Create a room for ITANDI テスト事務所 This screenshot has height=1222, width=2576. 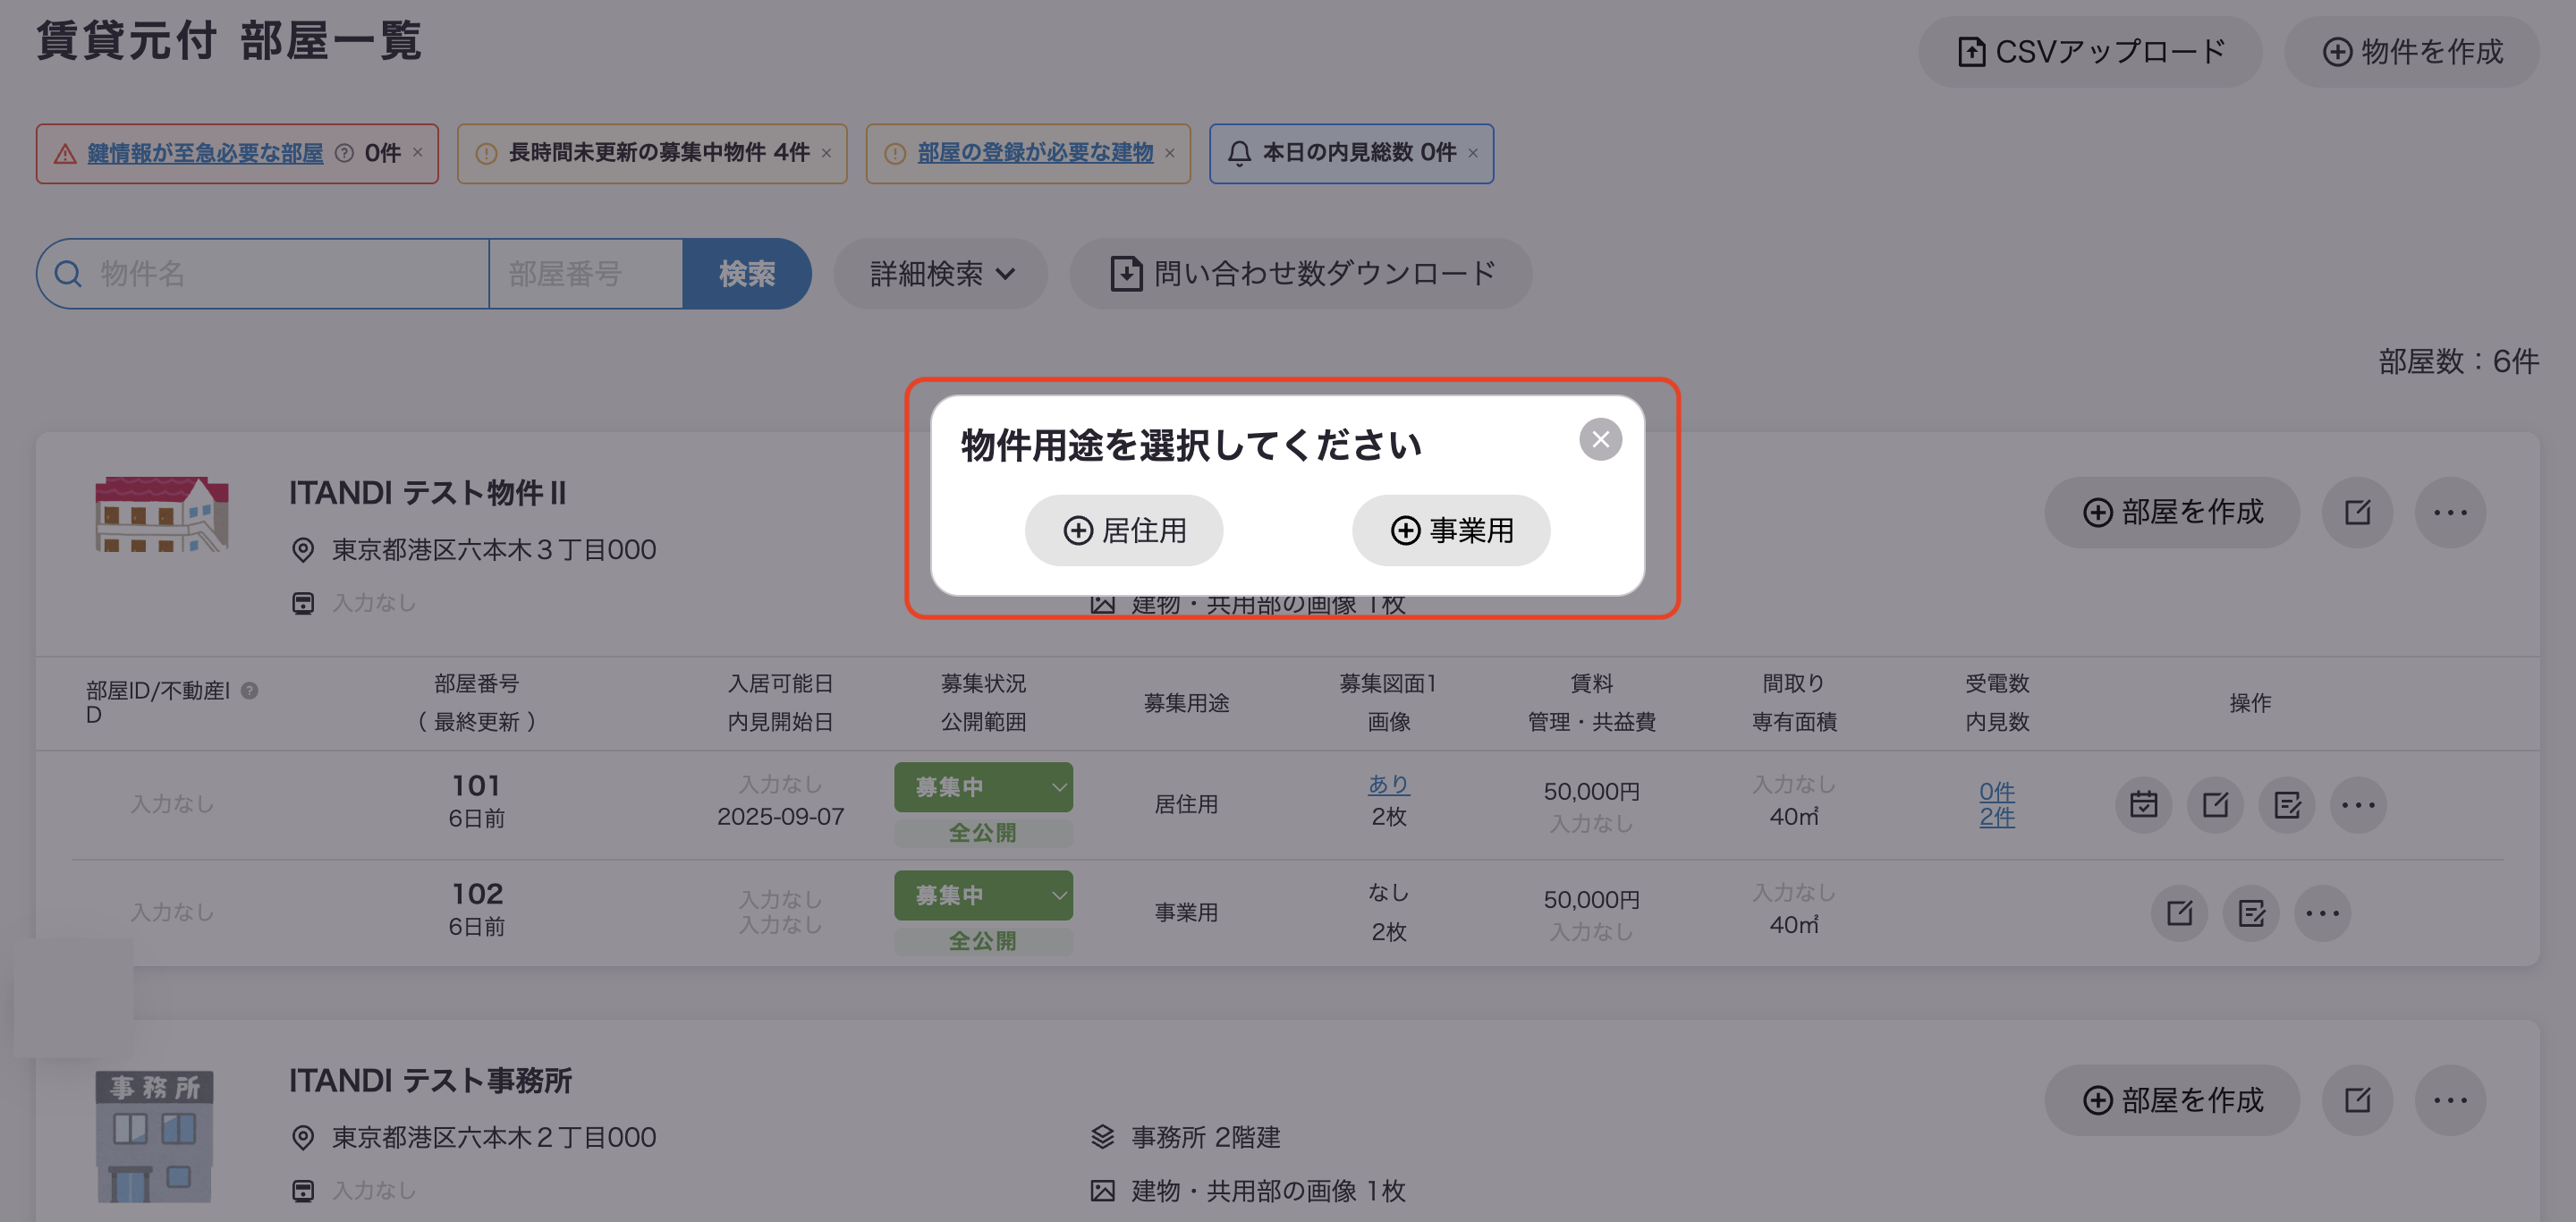2172,1100
